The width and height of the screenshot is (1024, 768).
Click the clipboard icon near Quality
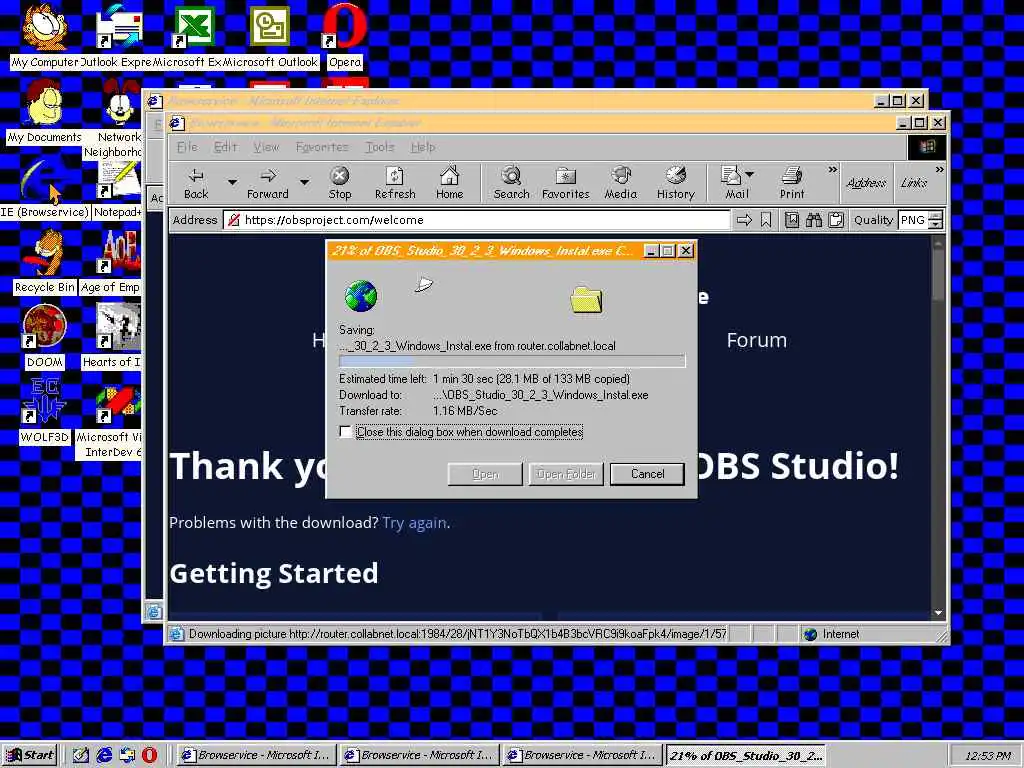[x=836, y=220]
